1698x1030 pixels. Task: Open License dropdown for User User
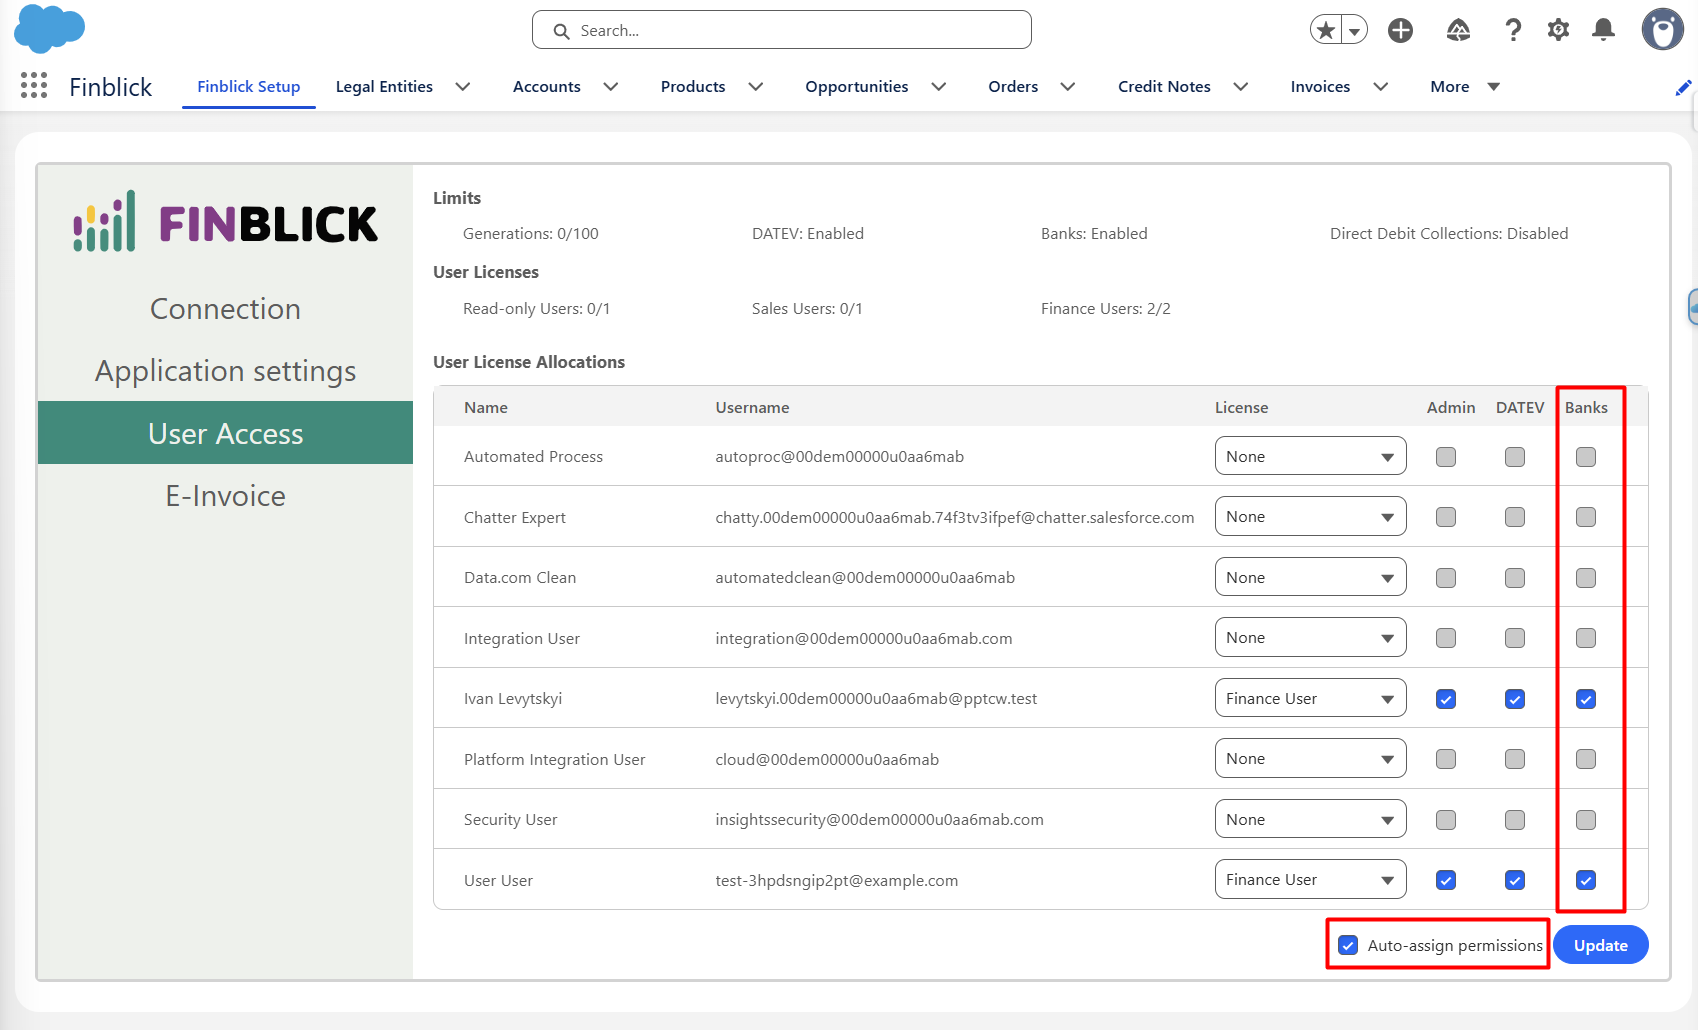(x=1310, y=879)
